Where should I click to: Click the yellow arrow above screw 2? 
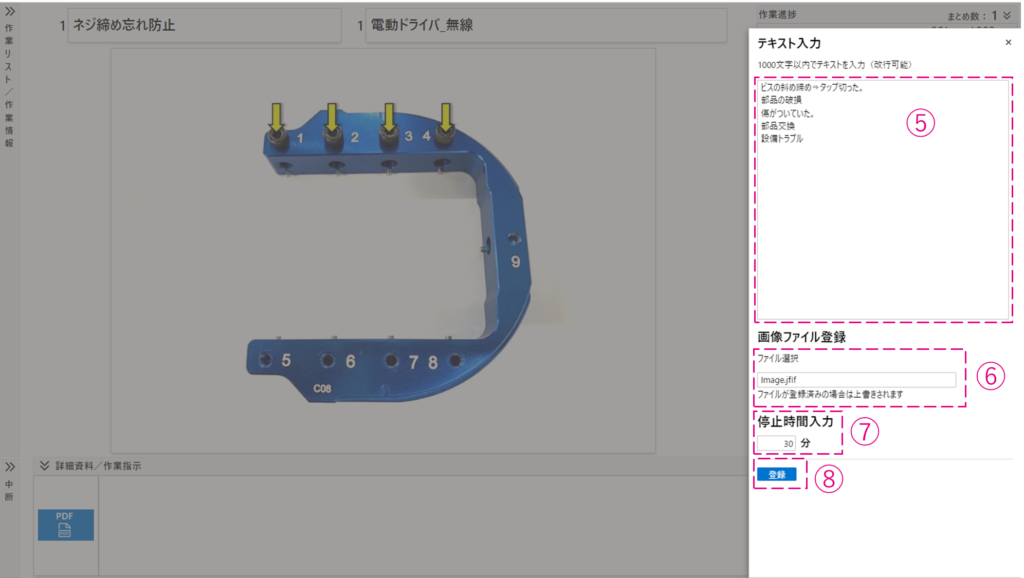point(332,117)
